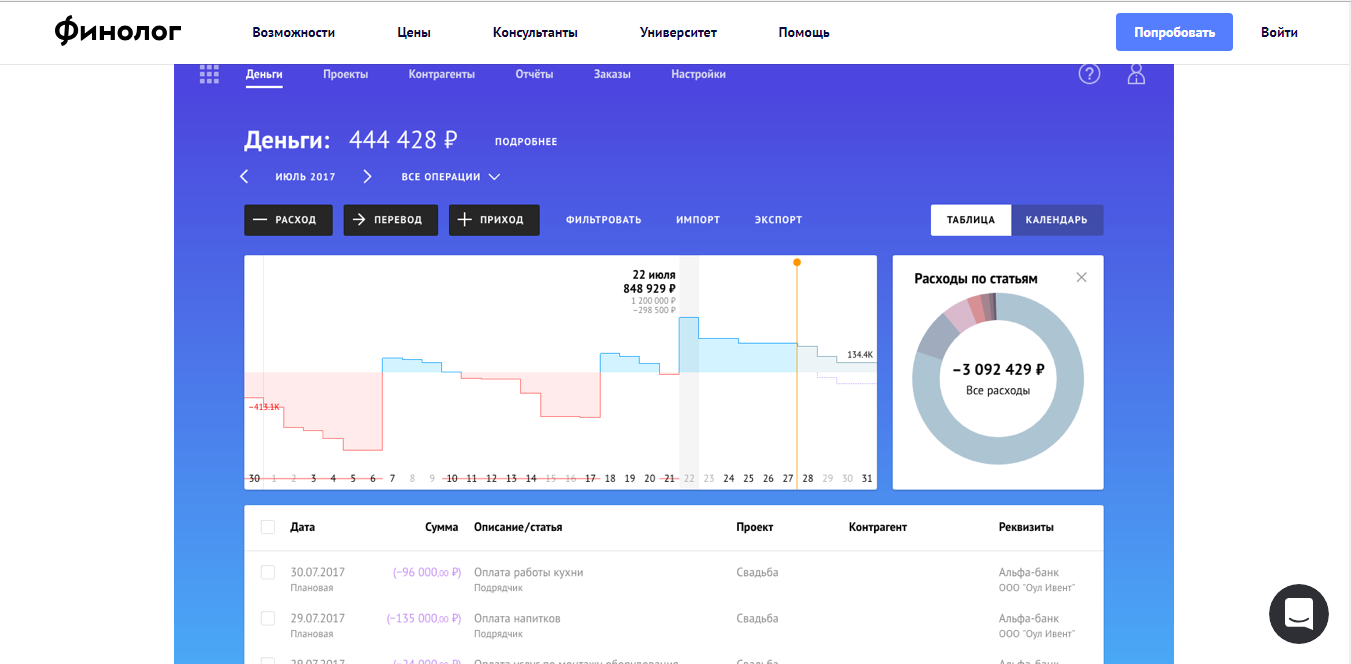Click Экспорт

(x=778, y=220)
